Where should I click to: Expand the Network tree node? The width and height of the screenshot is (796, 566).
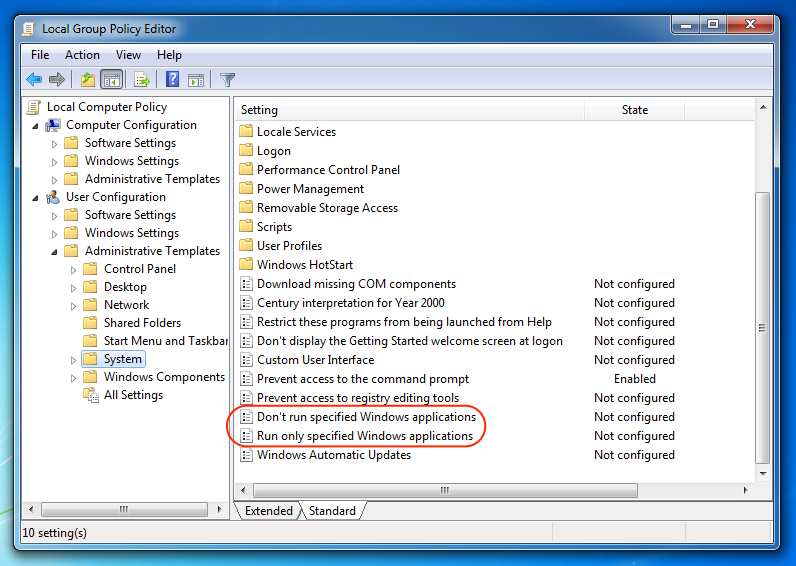(x=73, y=306)
